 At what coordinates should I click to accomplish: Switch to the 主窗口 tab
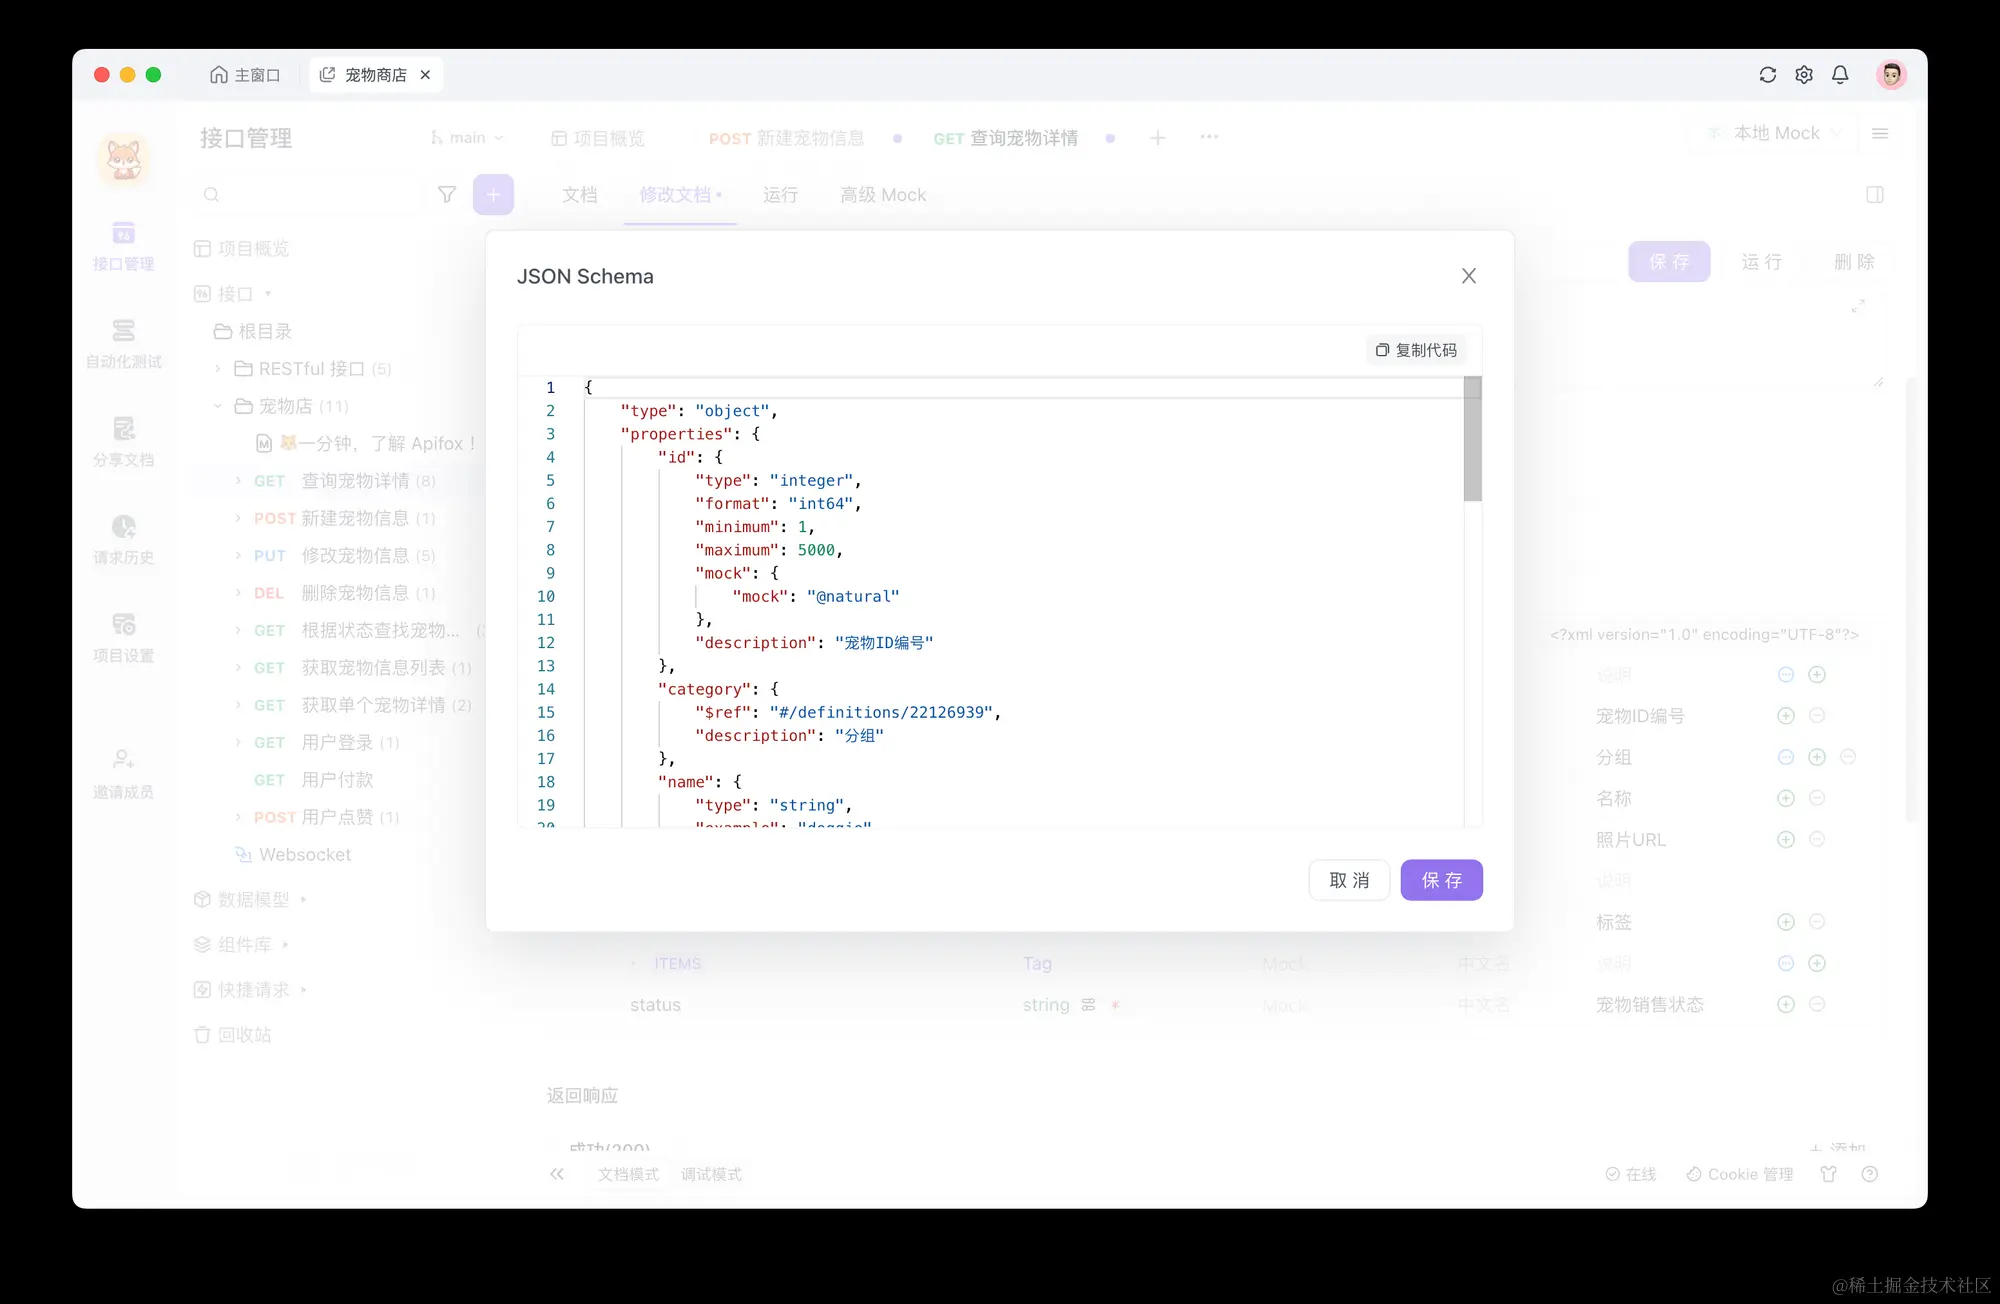(x=245, y=75)
